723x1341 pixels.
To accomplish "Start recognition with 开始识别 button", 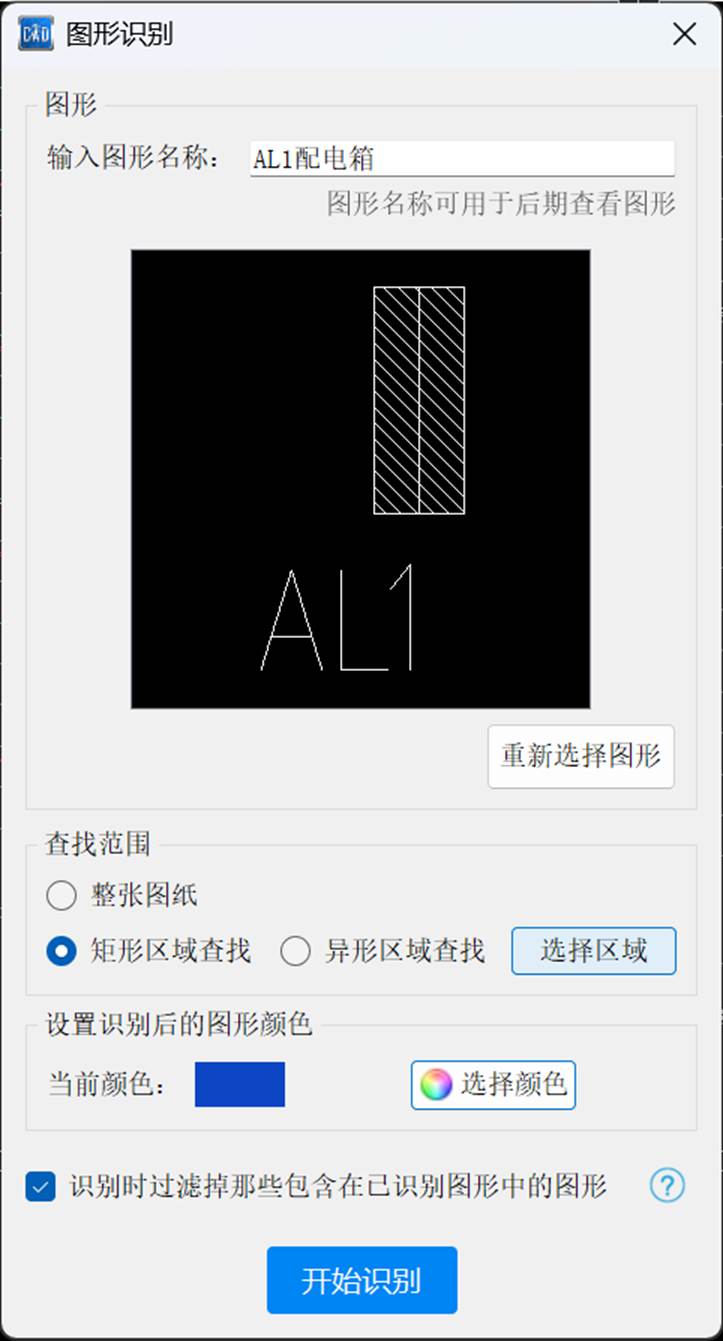I will pos(362,1280).
